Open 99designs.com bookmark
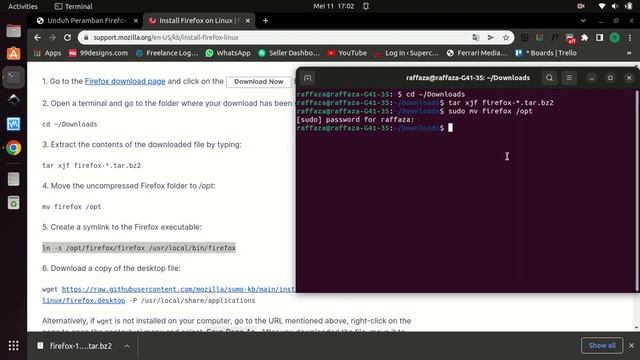The width and height of the screenshot is (640, 360). [x=98, y=53]
